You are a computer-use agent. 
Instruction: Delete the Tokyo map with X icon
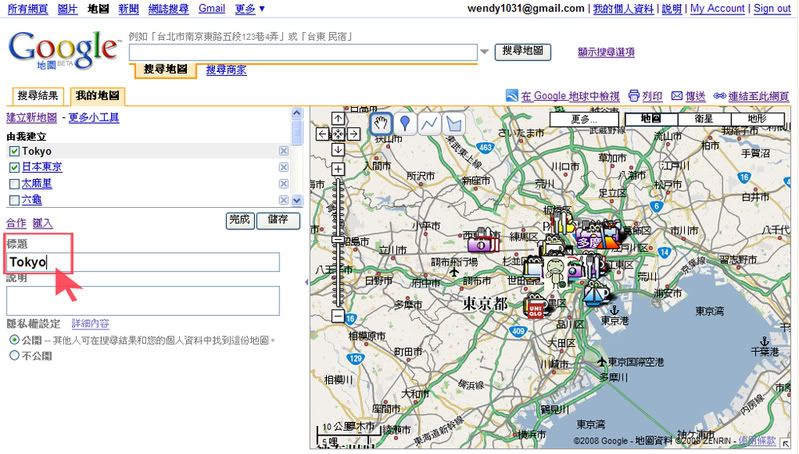click(x=283, y=151)
